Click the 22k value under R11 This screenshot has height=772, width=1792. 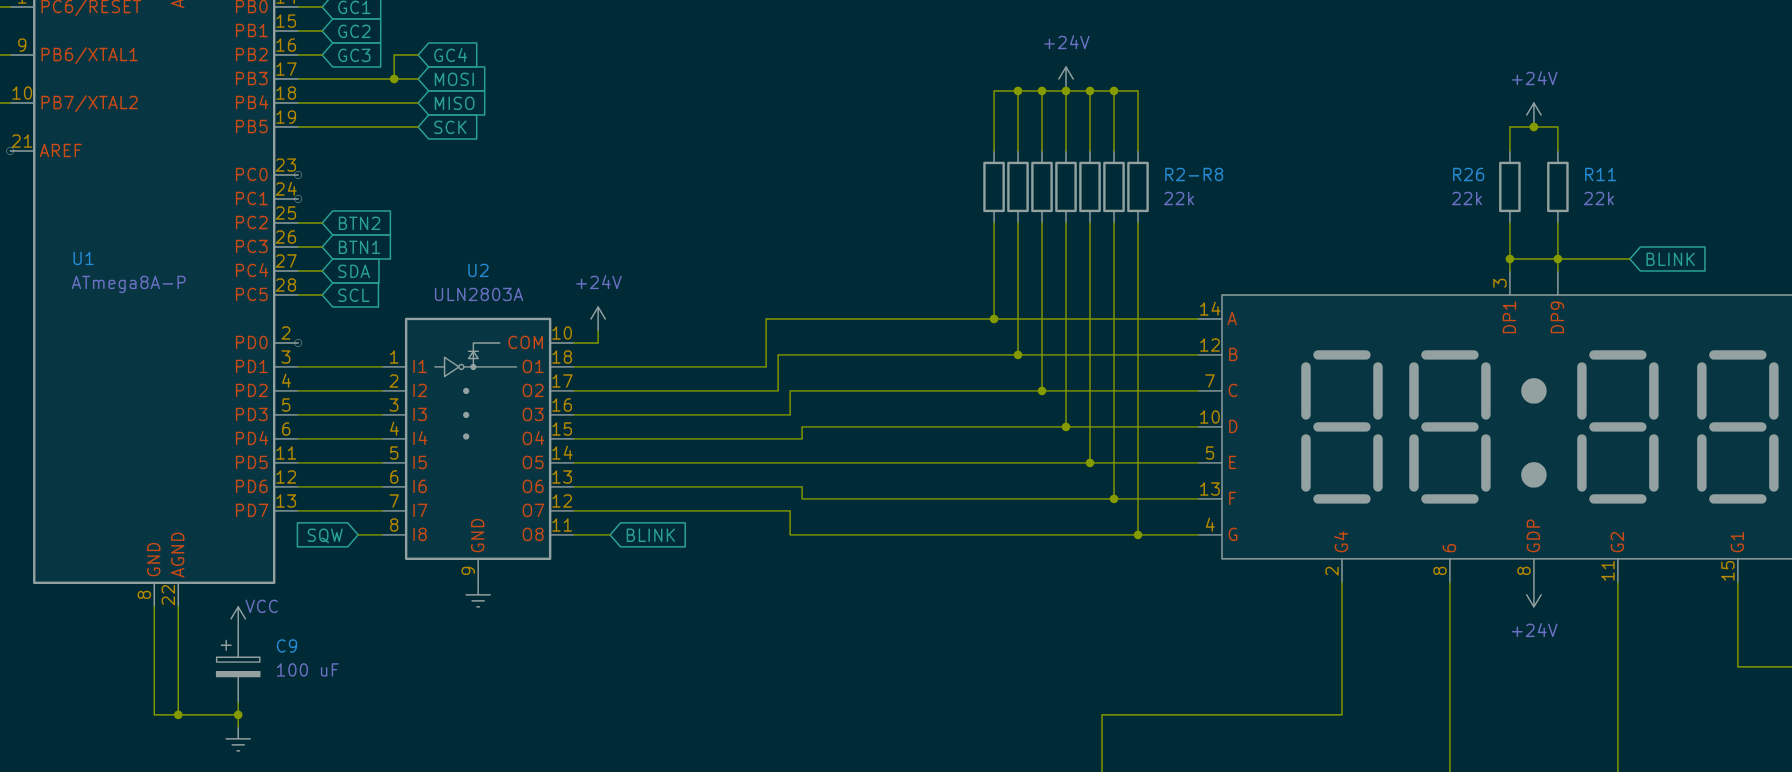(x=1599, y=199)
